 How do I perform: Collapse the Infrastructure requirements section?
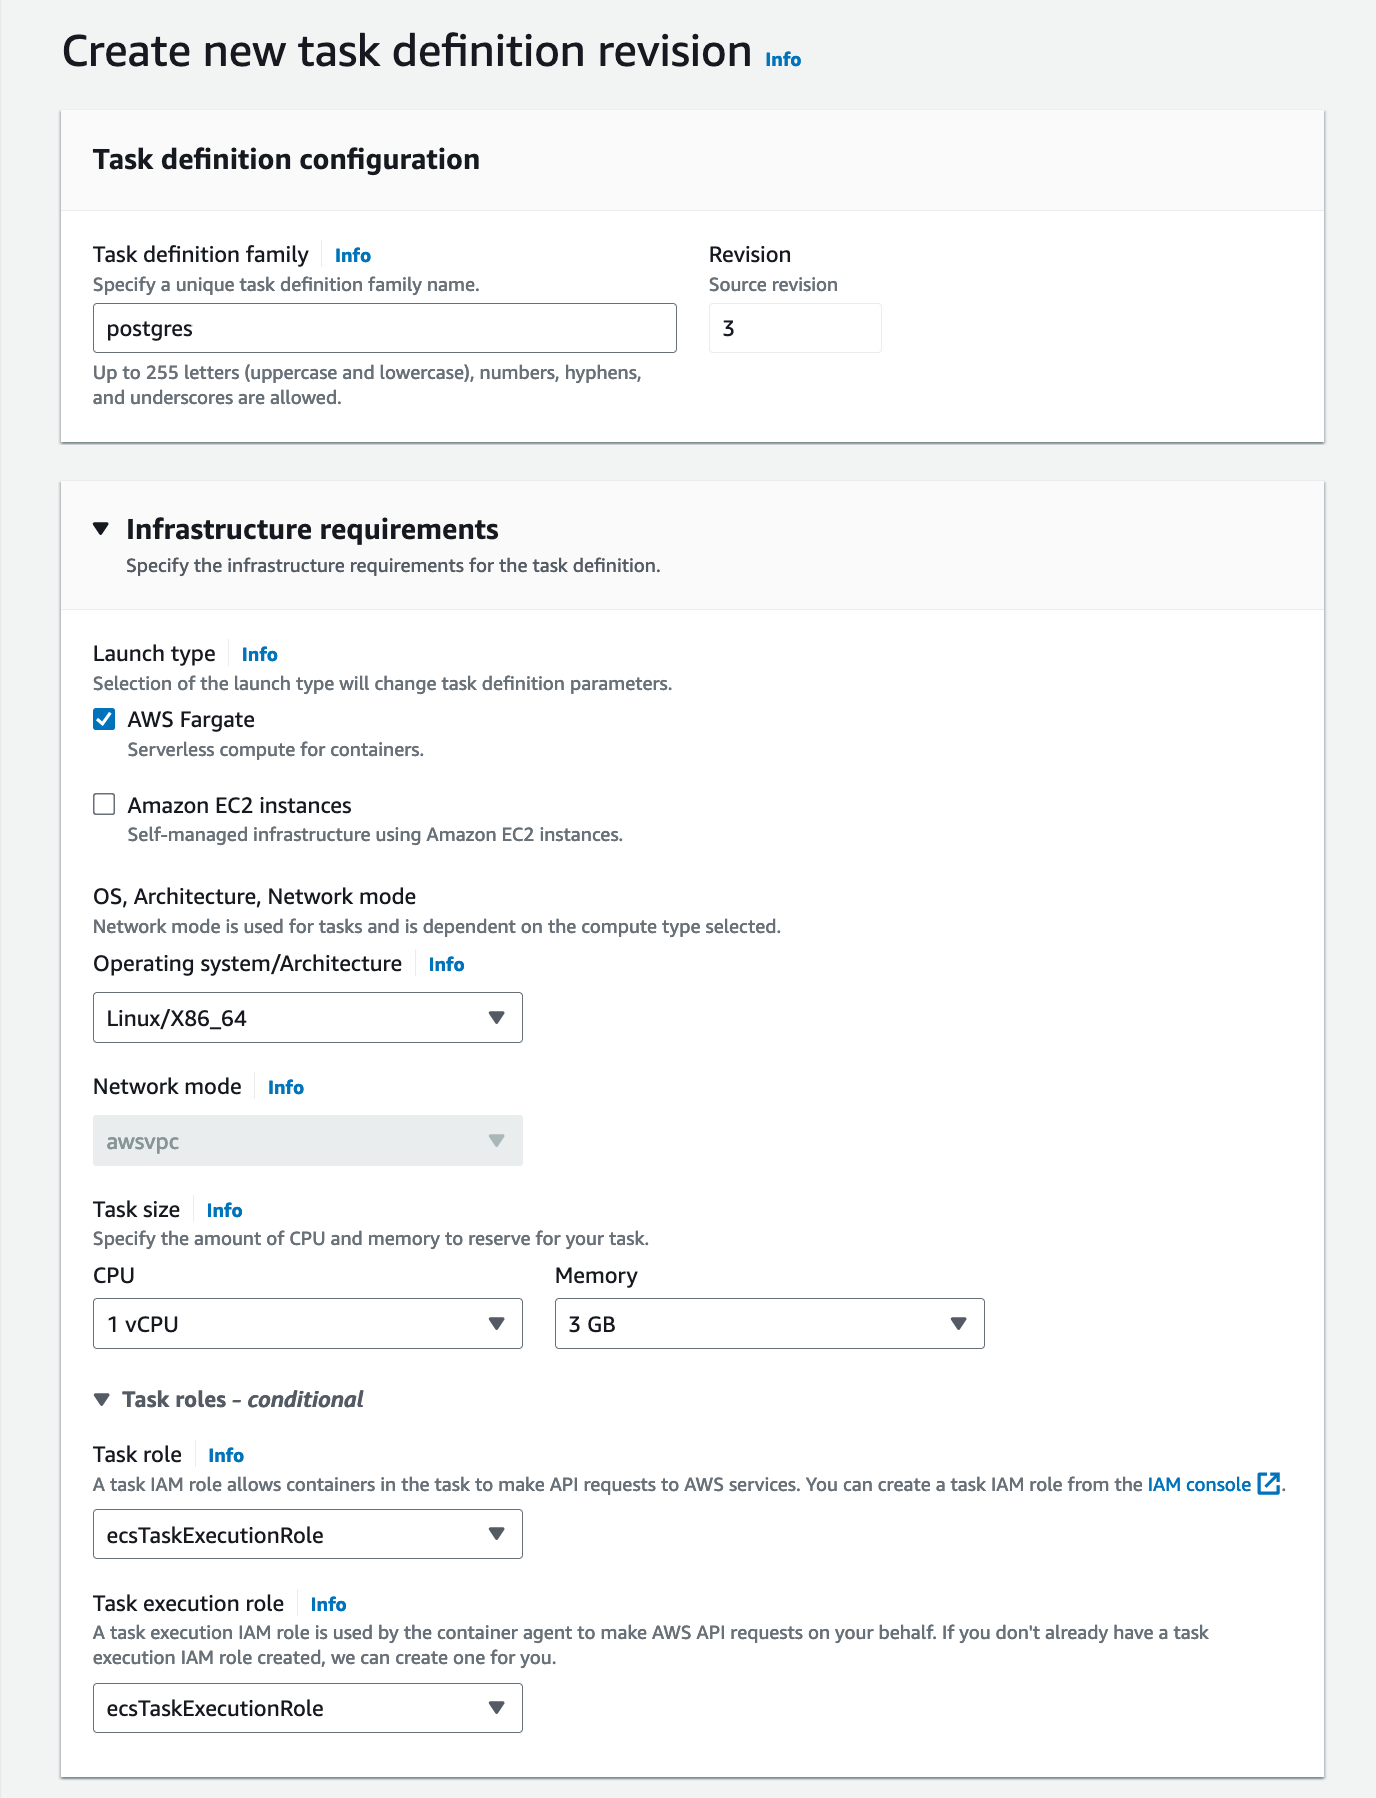(101, 529)
